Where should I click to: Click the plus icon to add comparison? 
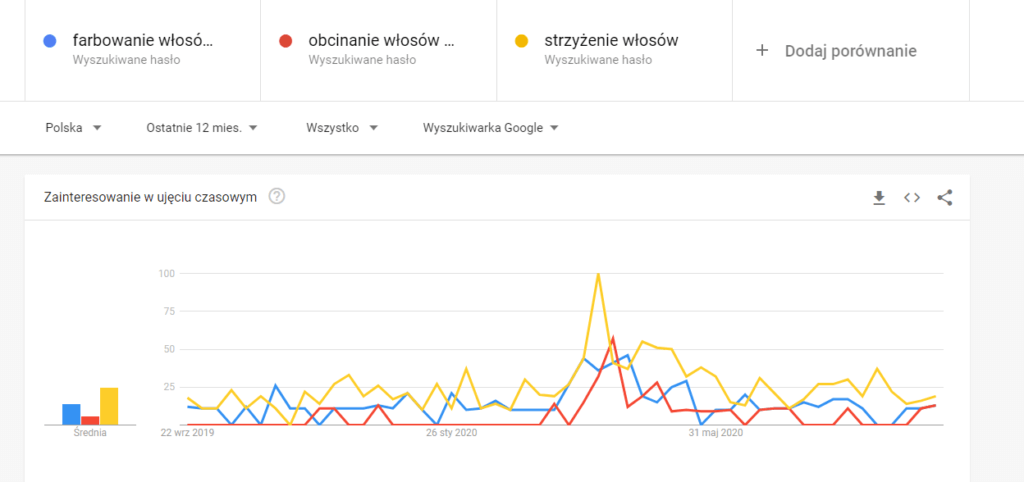(x=762, y=51)
